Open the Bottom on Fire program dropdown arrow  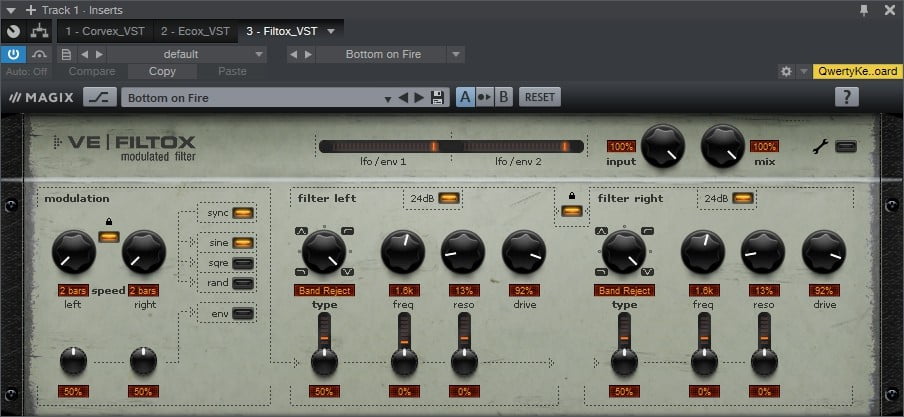coord(455,54)
